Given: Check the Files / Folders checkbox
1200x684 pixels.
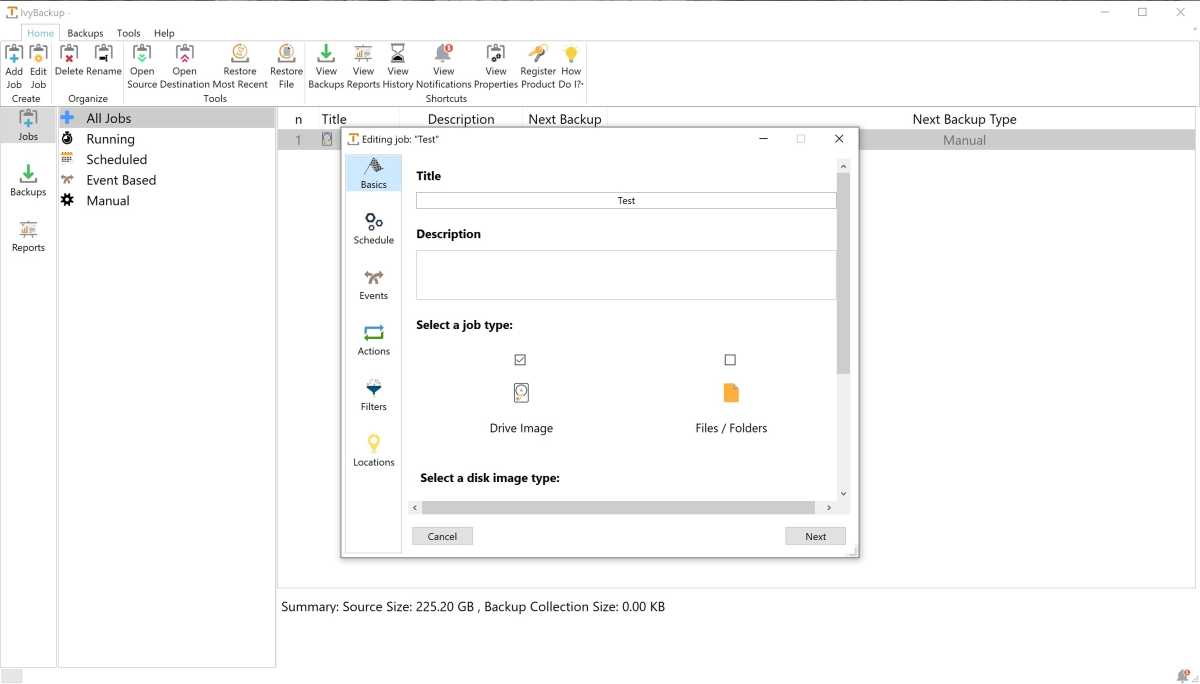Looking at the screenshot, I should click(730, 360).
